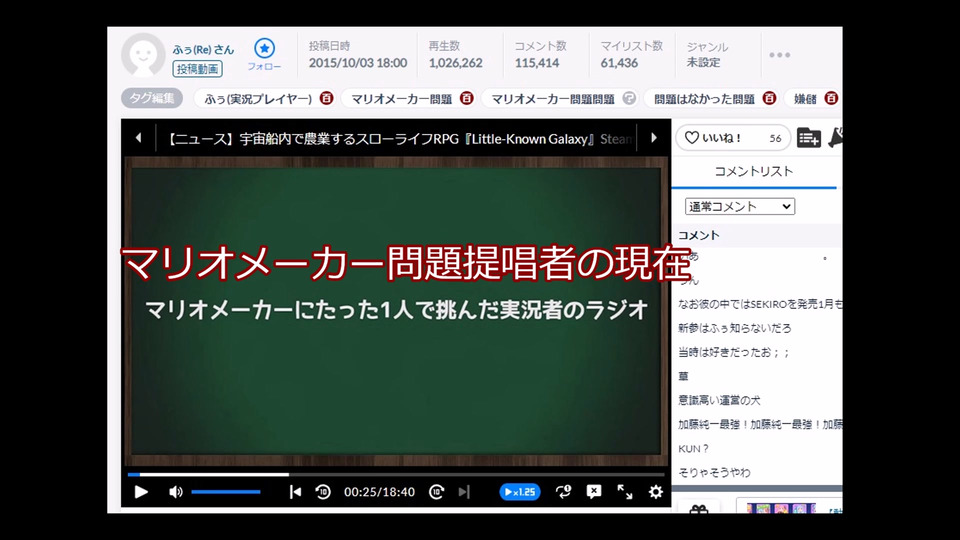
Task: Open dictionary icon for マリオメーカー問題問題 tag
Action: (x=629, y=98)
